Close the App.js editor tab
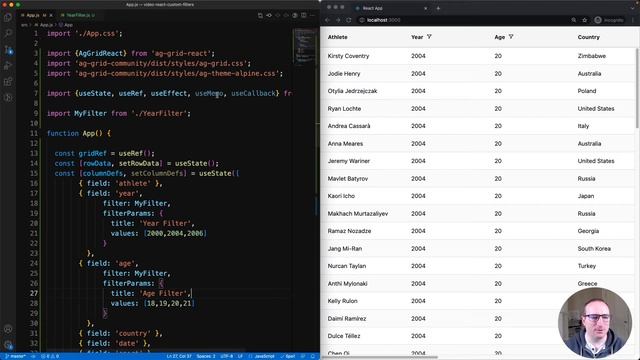The image size is (640, 360). click(x=51, y=15)
